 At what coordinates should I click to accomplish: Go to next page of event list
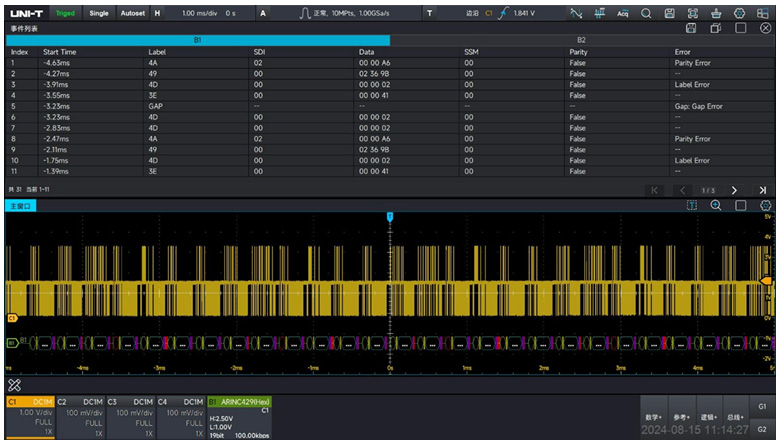point(734,190)
